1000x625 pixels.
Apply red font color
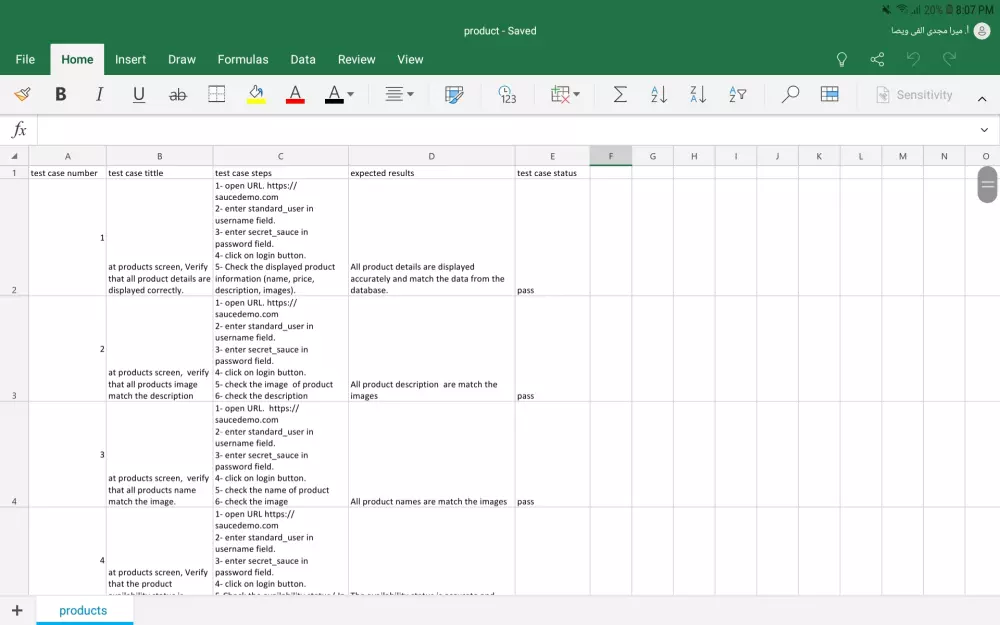point(295,94)
